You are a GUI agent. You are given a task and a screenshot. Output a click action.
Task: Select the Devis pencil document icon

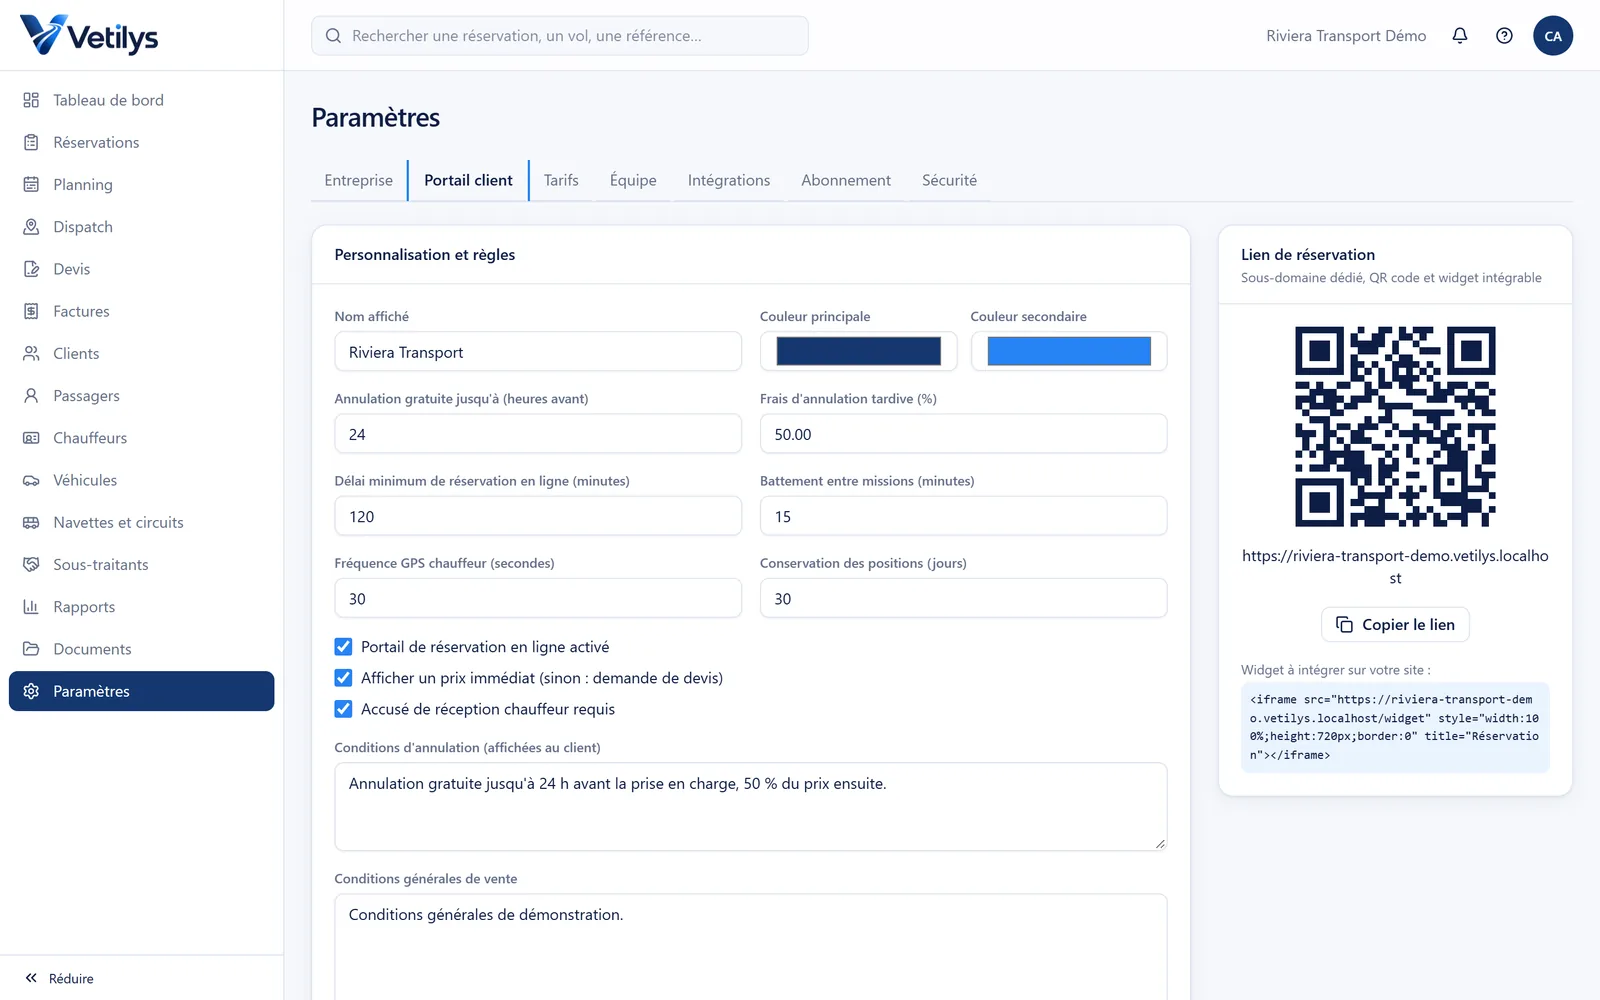tap(31, 269)
